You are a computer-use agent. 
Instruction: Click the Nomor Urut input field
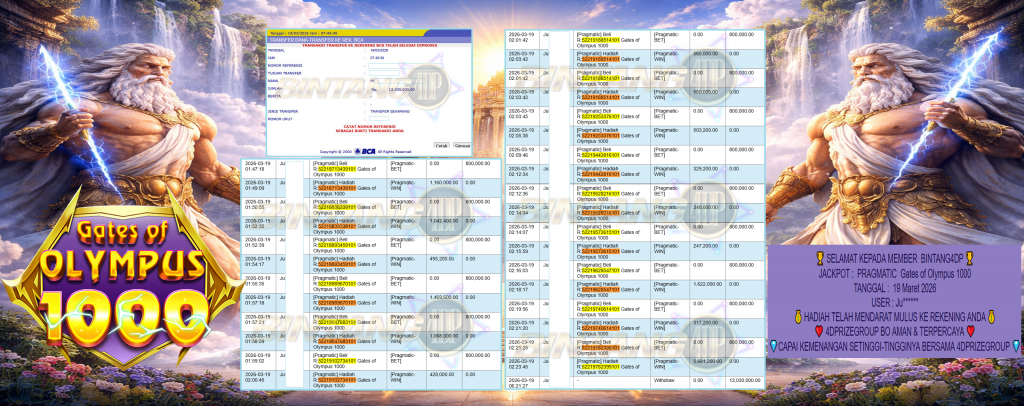point(379,119)
